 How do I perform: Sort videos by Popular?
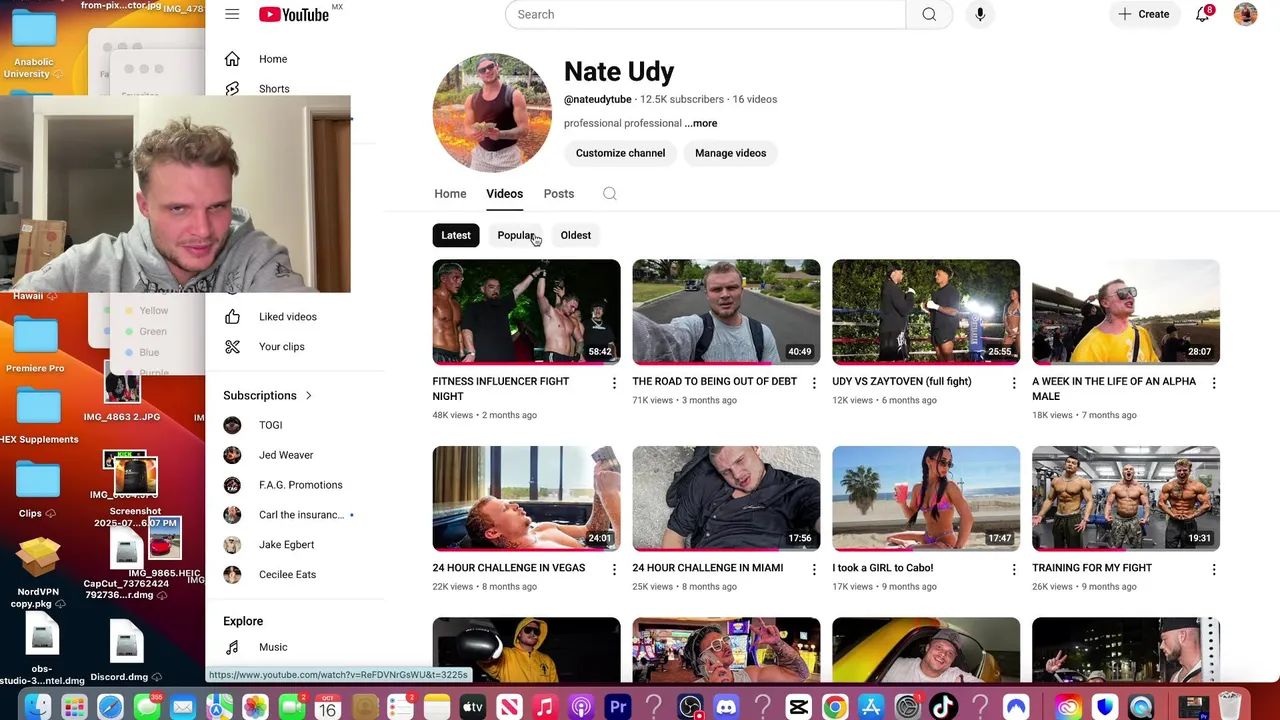[x=516, y=235]
